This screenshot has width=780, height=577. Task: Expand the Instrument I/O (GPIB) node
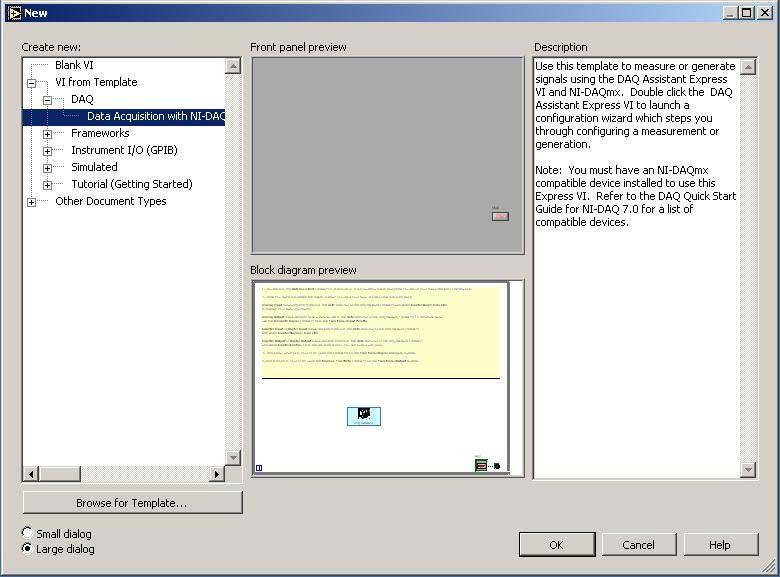click(47, 151)
